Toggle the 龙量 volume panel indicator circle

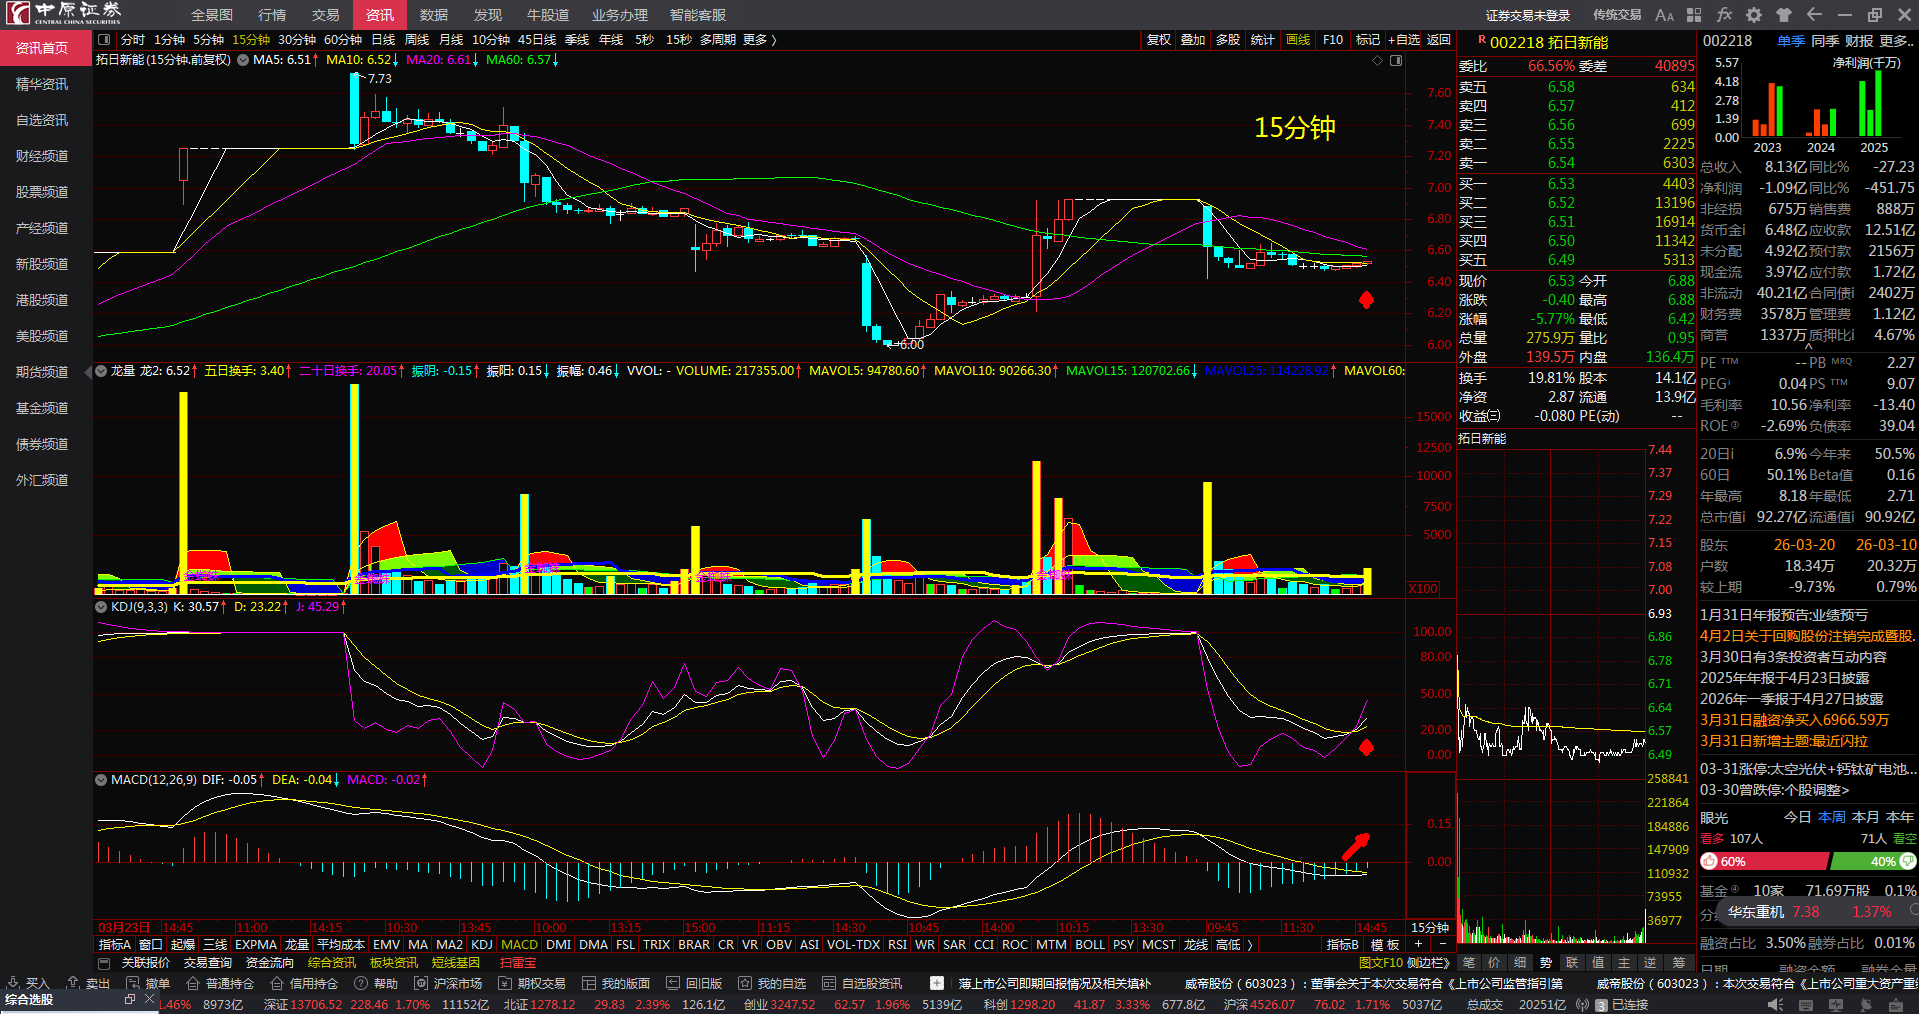tap(101, 371)
